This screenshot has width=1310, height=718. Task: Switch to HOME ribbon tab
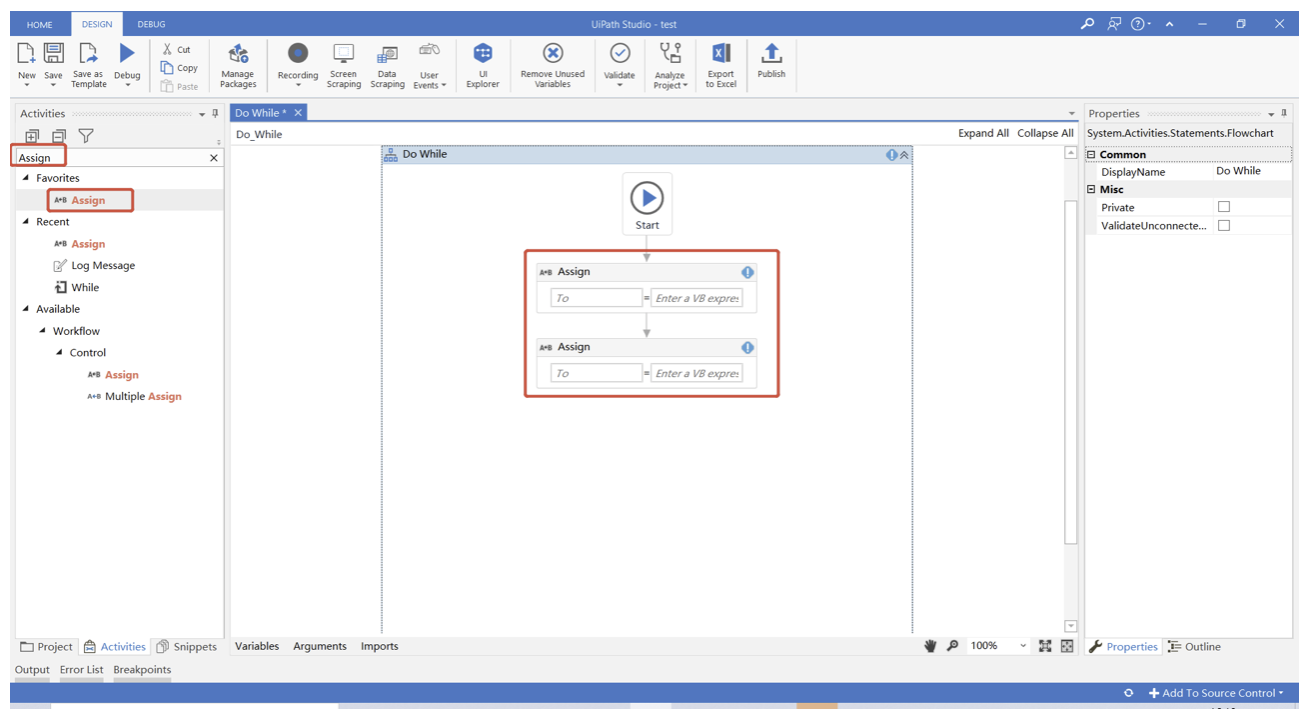click(39, 24)
